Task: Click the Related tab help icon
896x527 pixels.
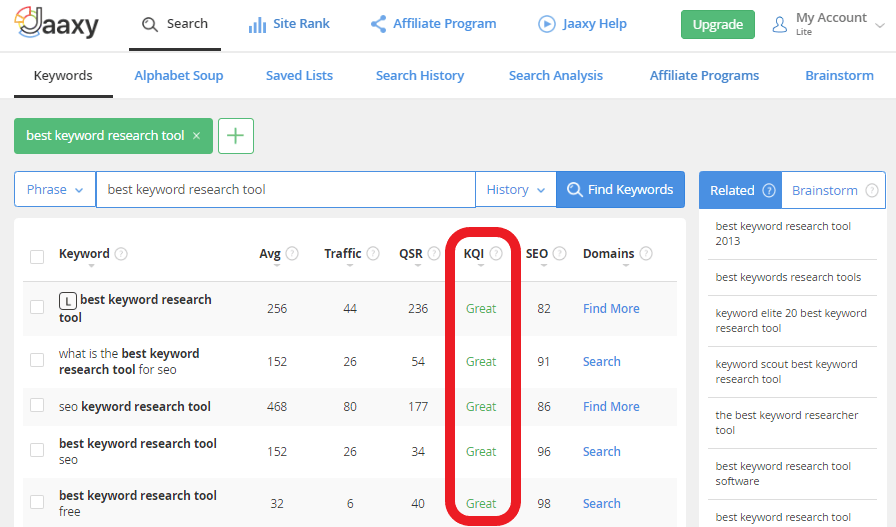Action: pyautogui.click(x=769, y=190)
